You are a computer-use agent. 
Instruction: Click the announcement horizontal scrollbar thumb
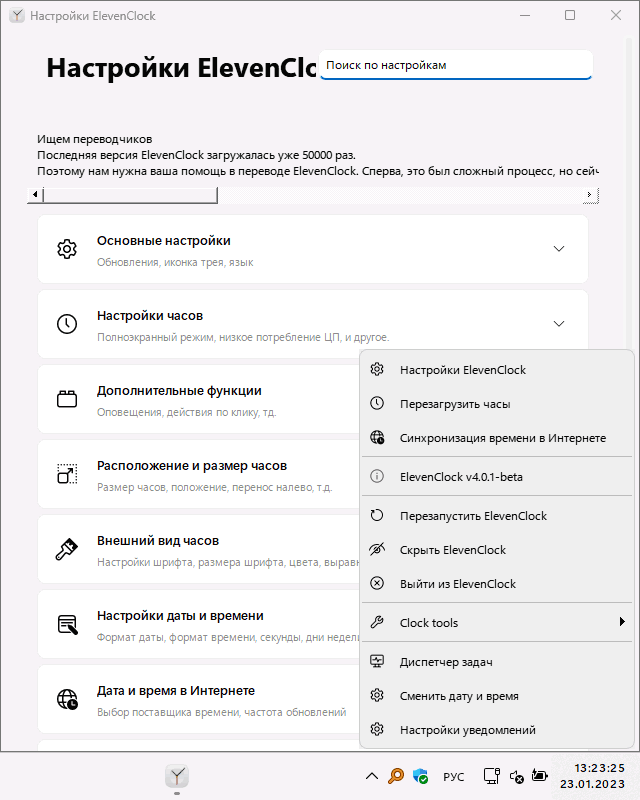(130, 194)
